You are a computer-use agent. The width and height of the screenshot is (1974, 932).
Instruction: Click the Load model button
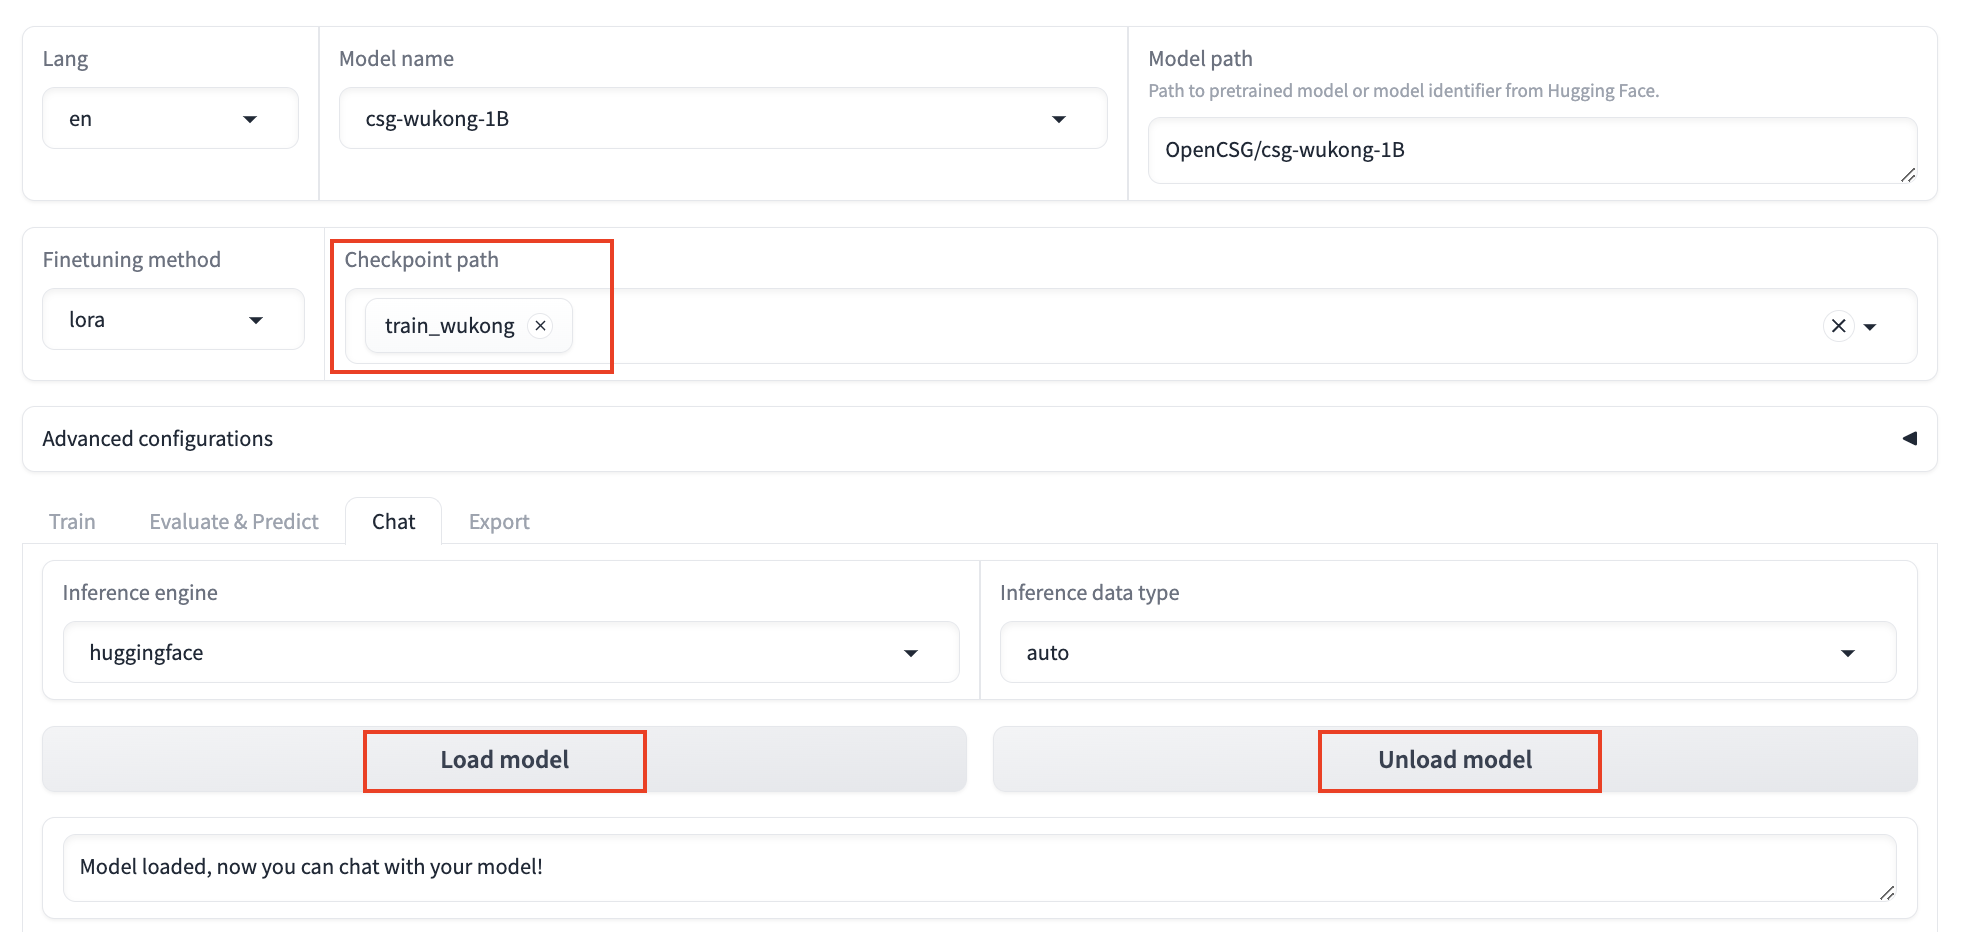(x=504, y=760)
